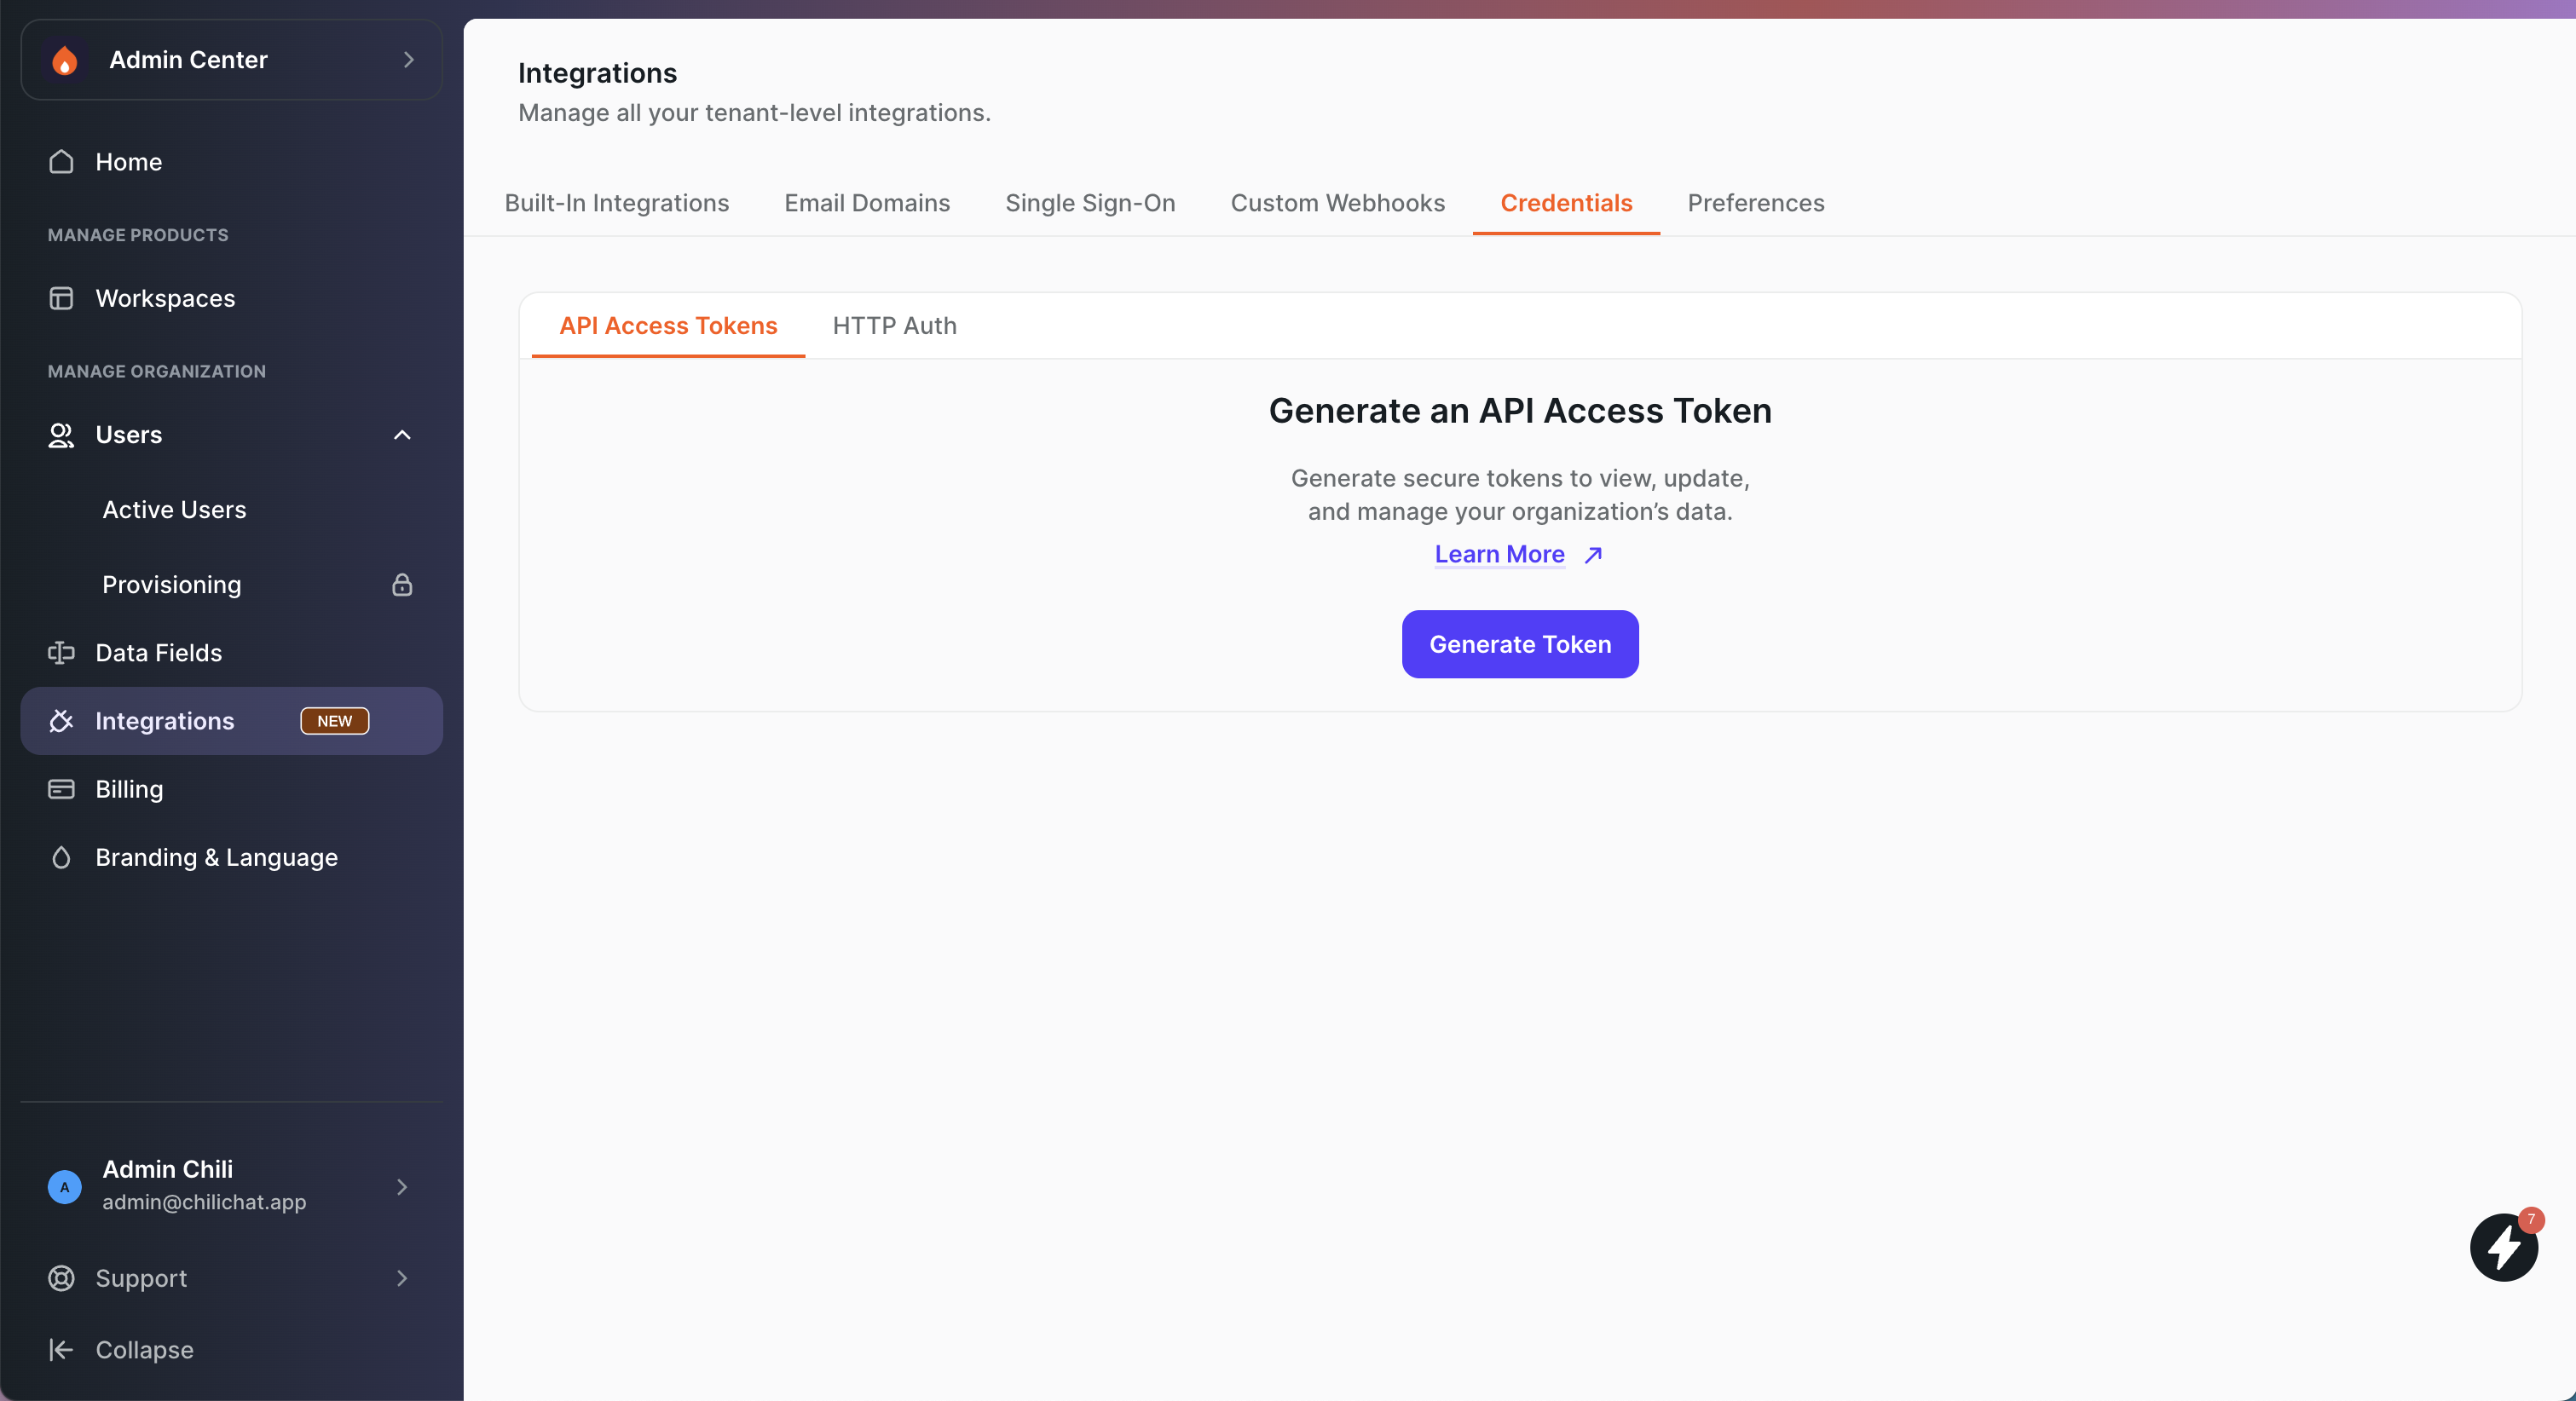2576x1401 pixels.
Task: Expand the Support section chevron
Action: point(402,1278)
